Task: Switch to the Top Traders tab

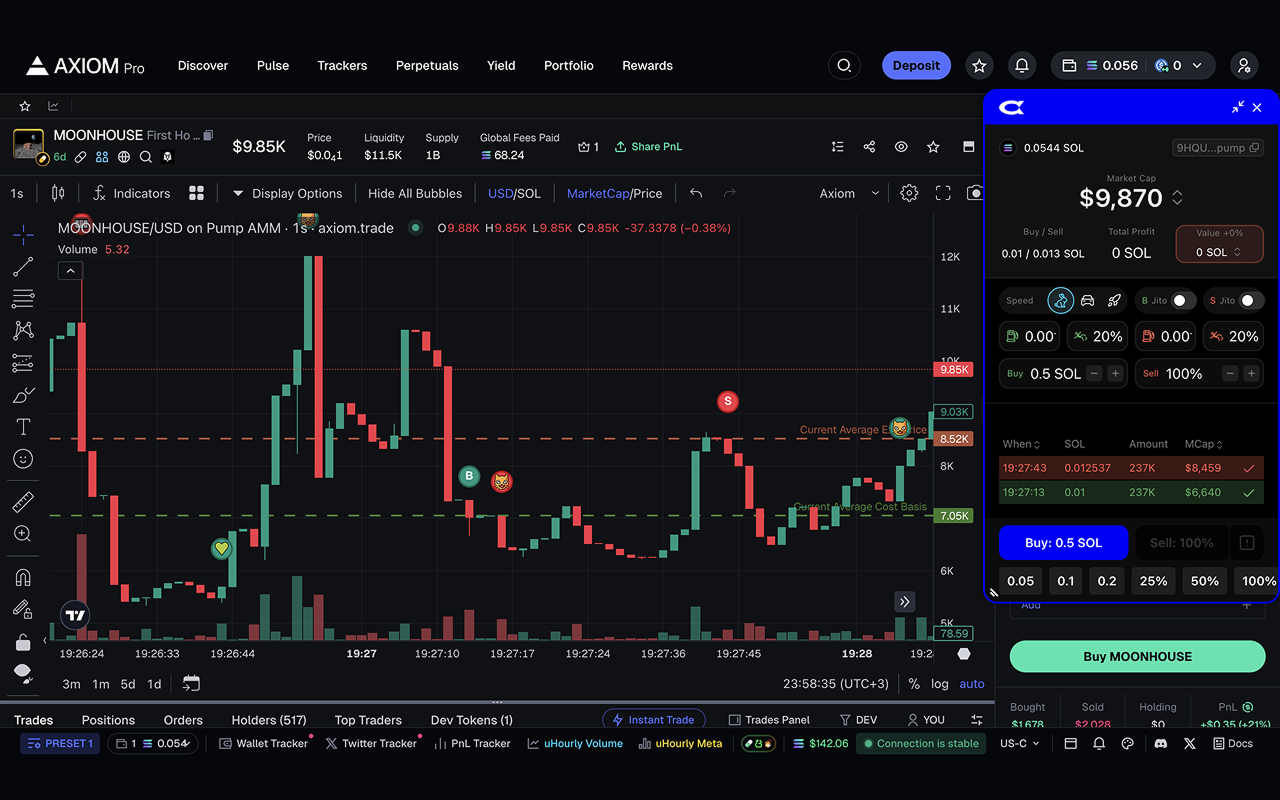Action: (x=368, y=720)
